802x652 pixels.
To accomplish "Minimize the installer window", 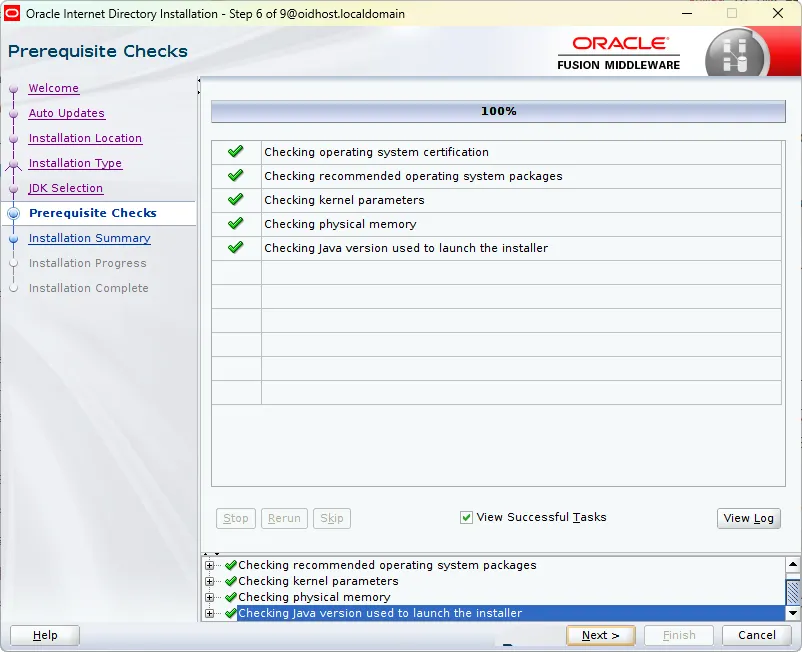I will (687, 13).
